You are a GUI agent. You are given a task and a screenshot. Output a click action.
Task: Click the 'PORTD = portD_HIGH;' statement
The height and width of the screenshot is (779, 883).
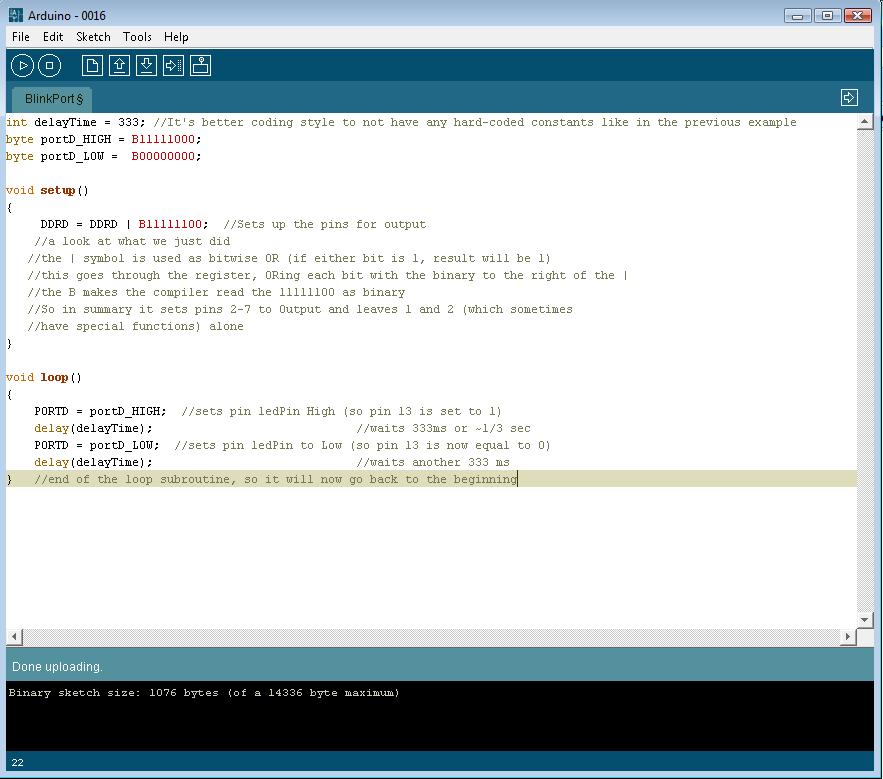coord(100,411)
